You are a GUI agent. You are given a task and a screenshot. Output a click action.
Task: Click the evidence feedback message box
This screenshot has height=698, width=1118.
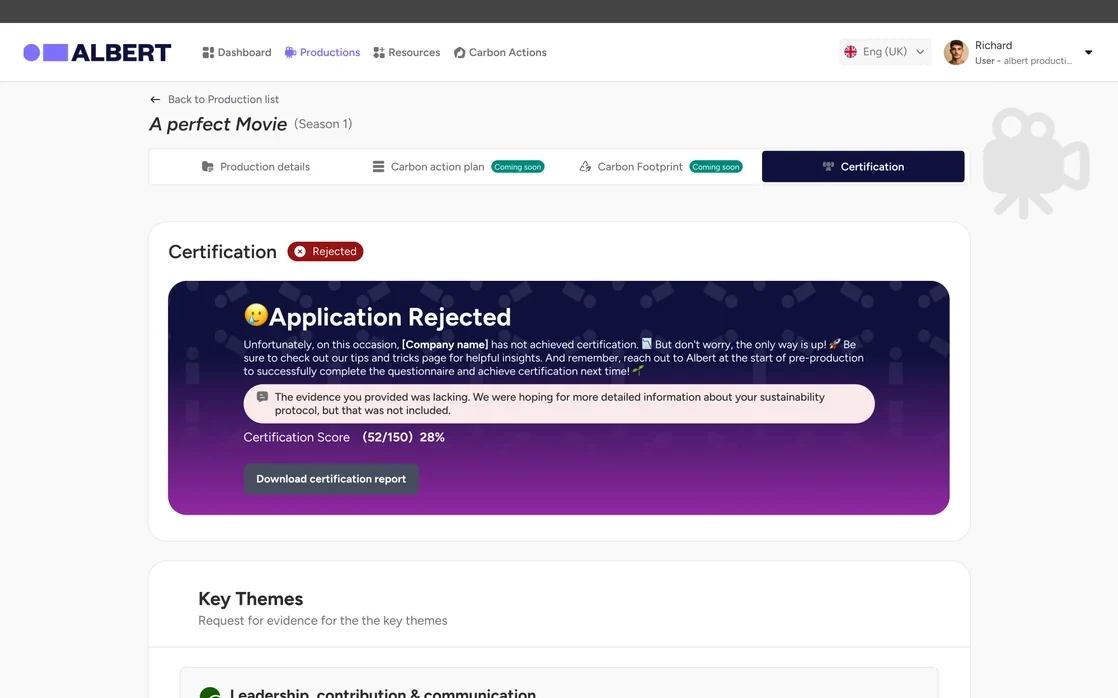(x=559, y=404)
